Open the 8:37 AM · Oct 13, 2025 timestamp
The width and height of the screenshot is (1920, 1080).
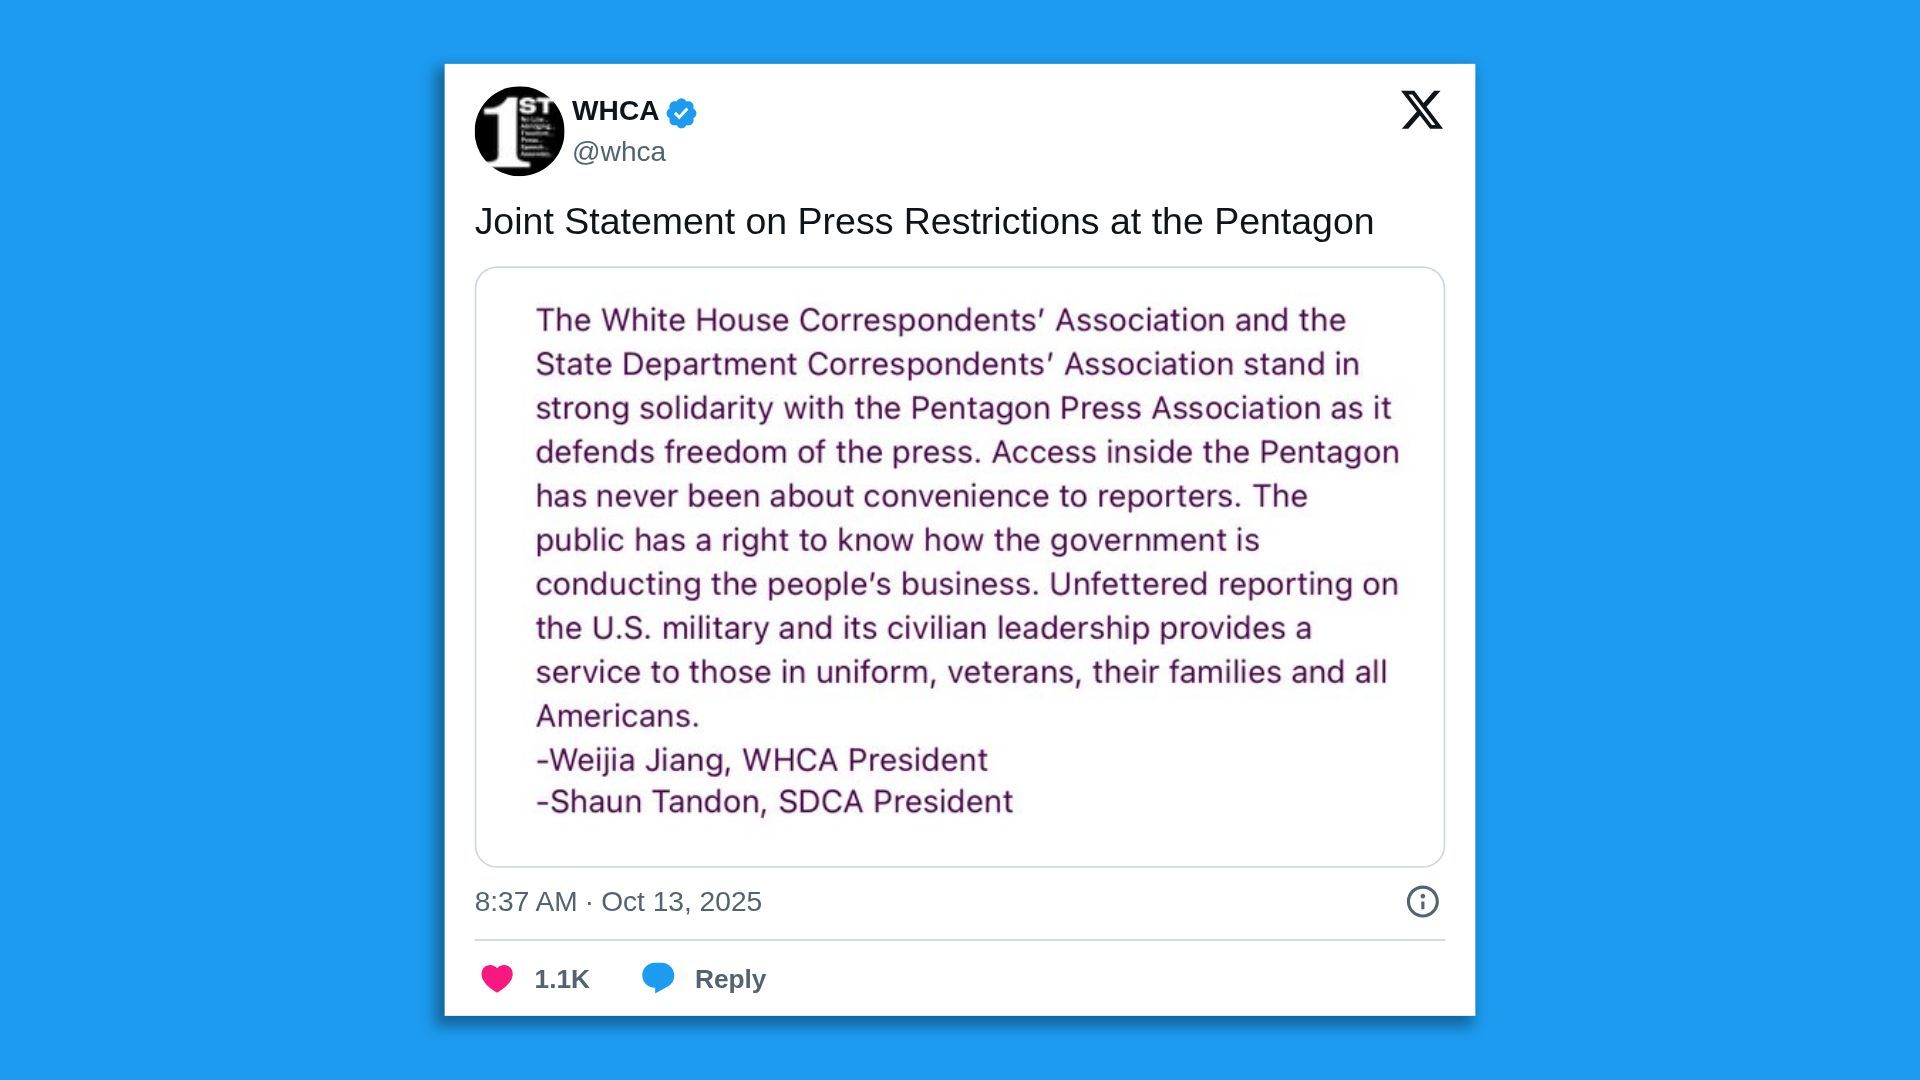618,902
